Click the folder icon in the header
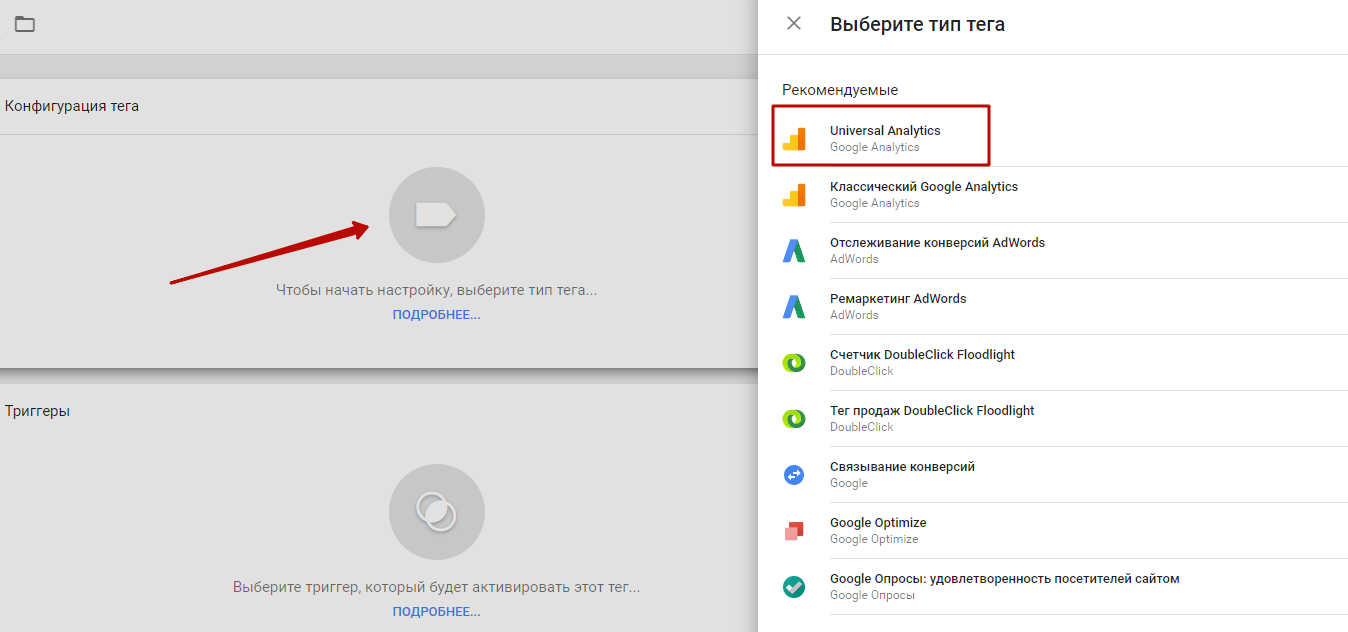Image resolution: width=1348 pixels, height=632 pixels. point(24,24)
